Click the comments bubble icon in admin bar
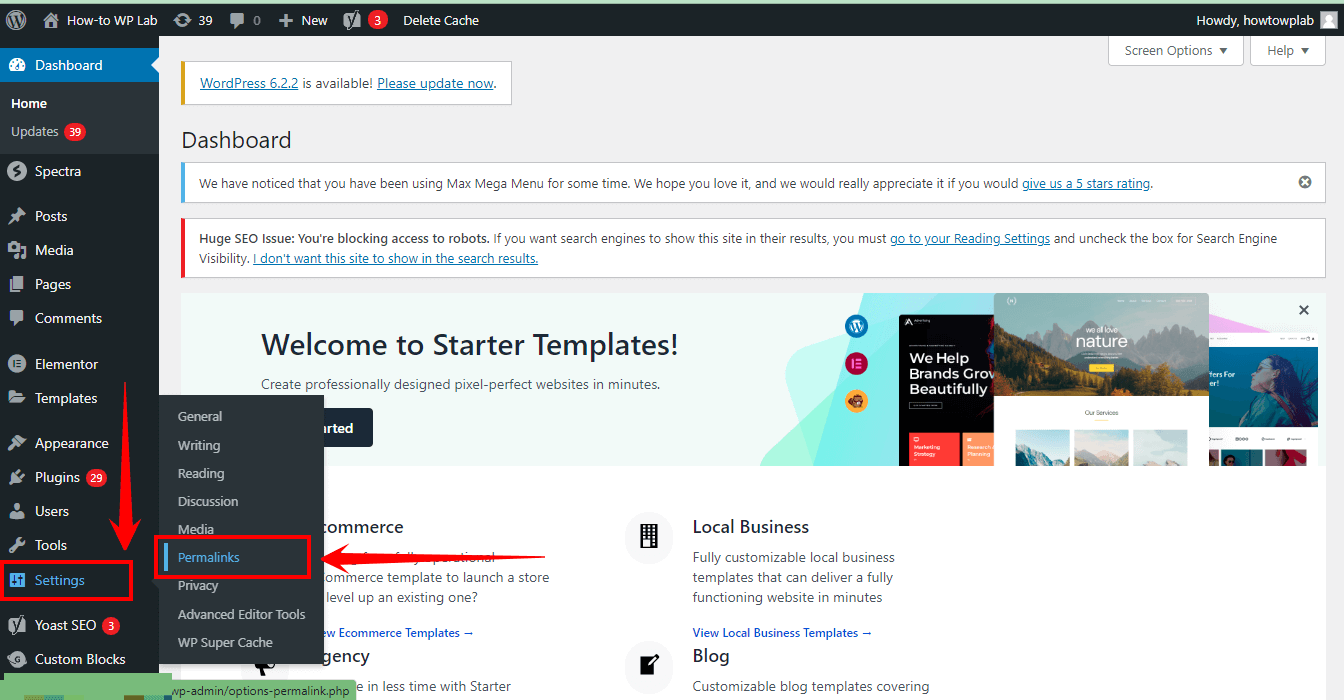 tap(245, 20)
